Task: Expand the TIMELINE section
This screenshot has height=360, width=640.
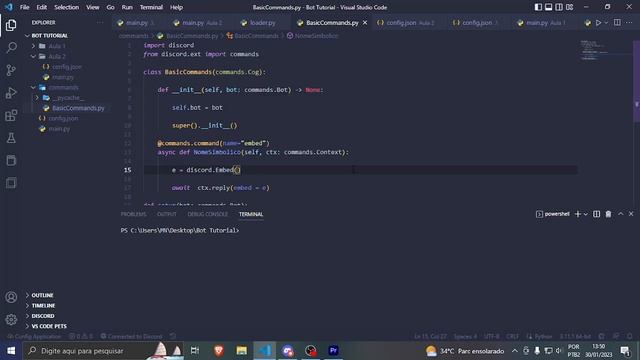Action: 43,305
